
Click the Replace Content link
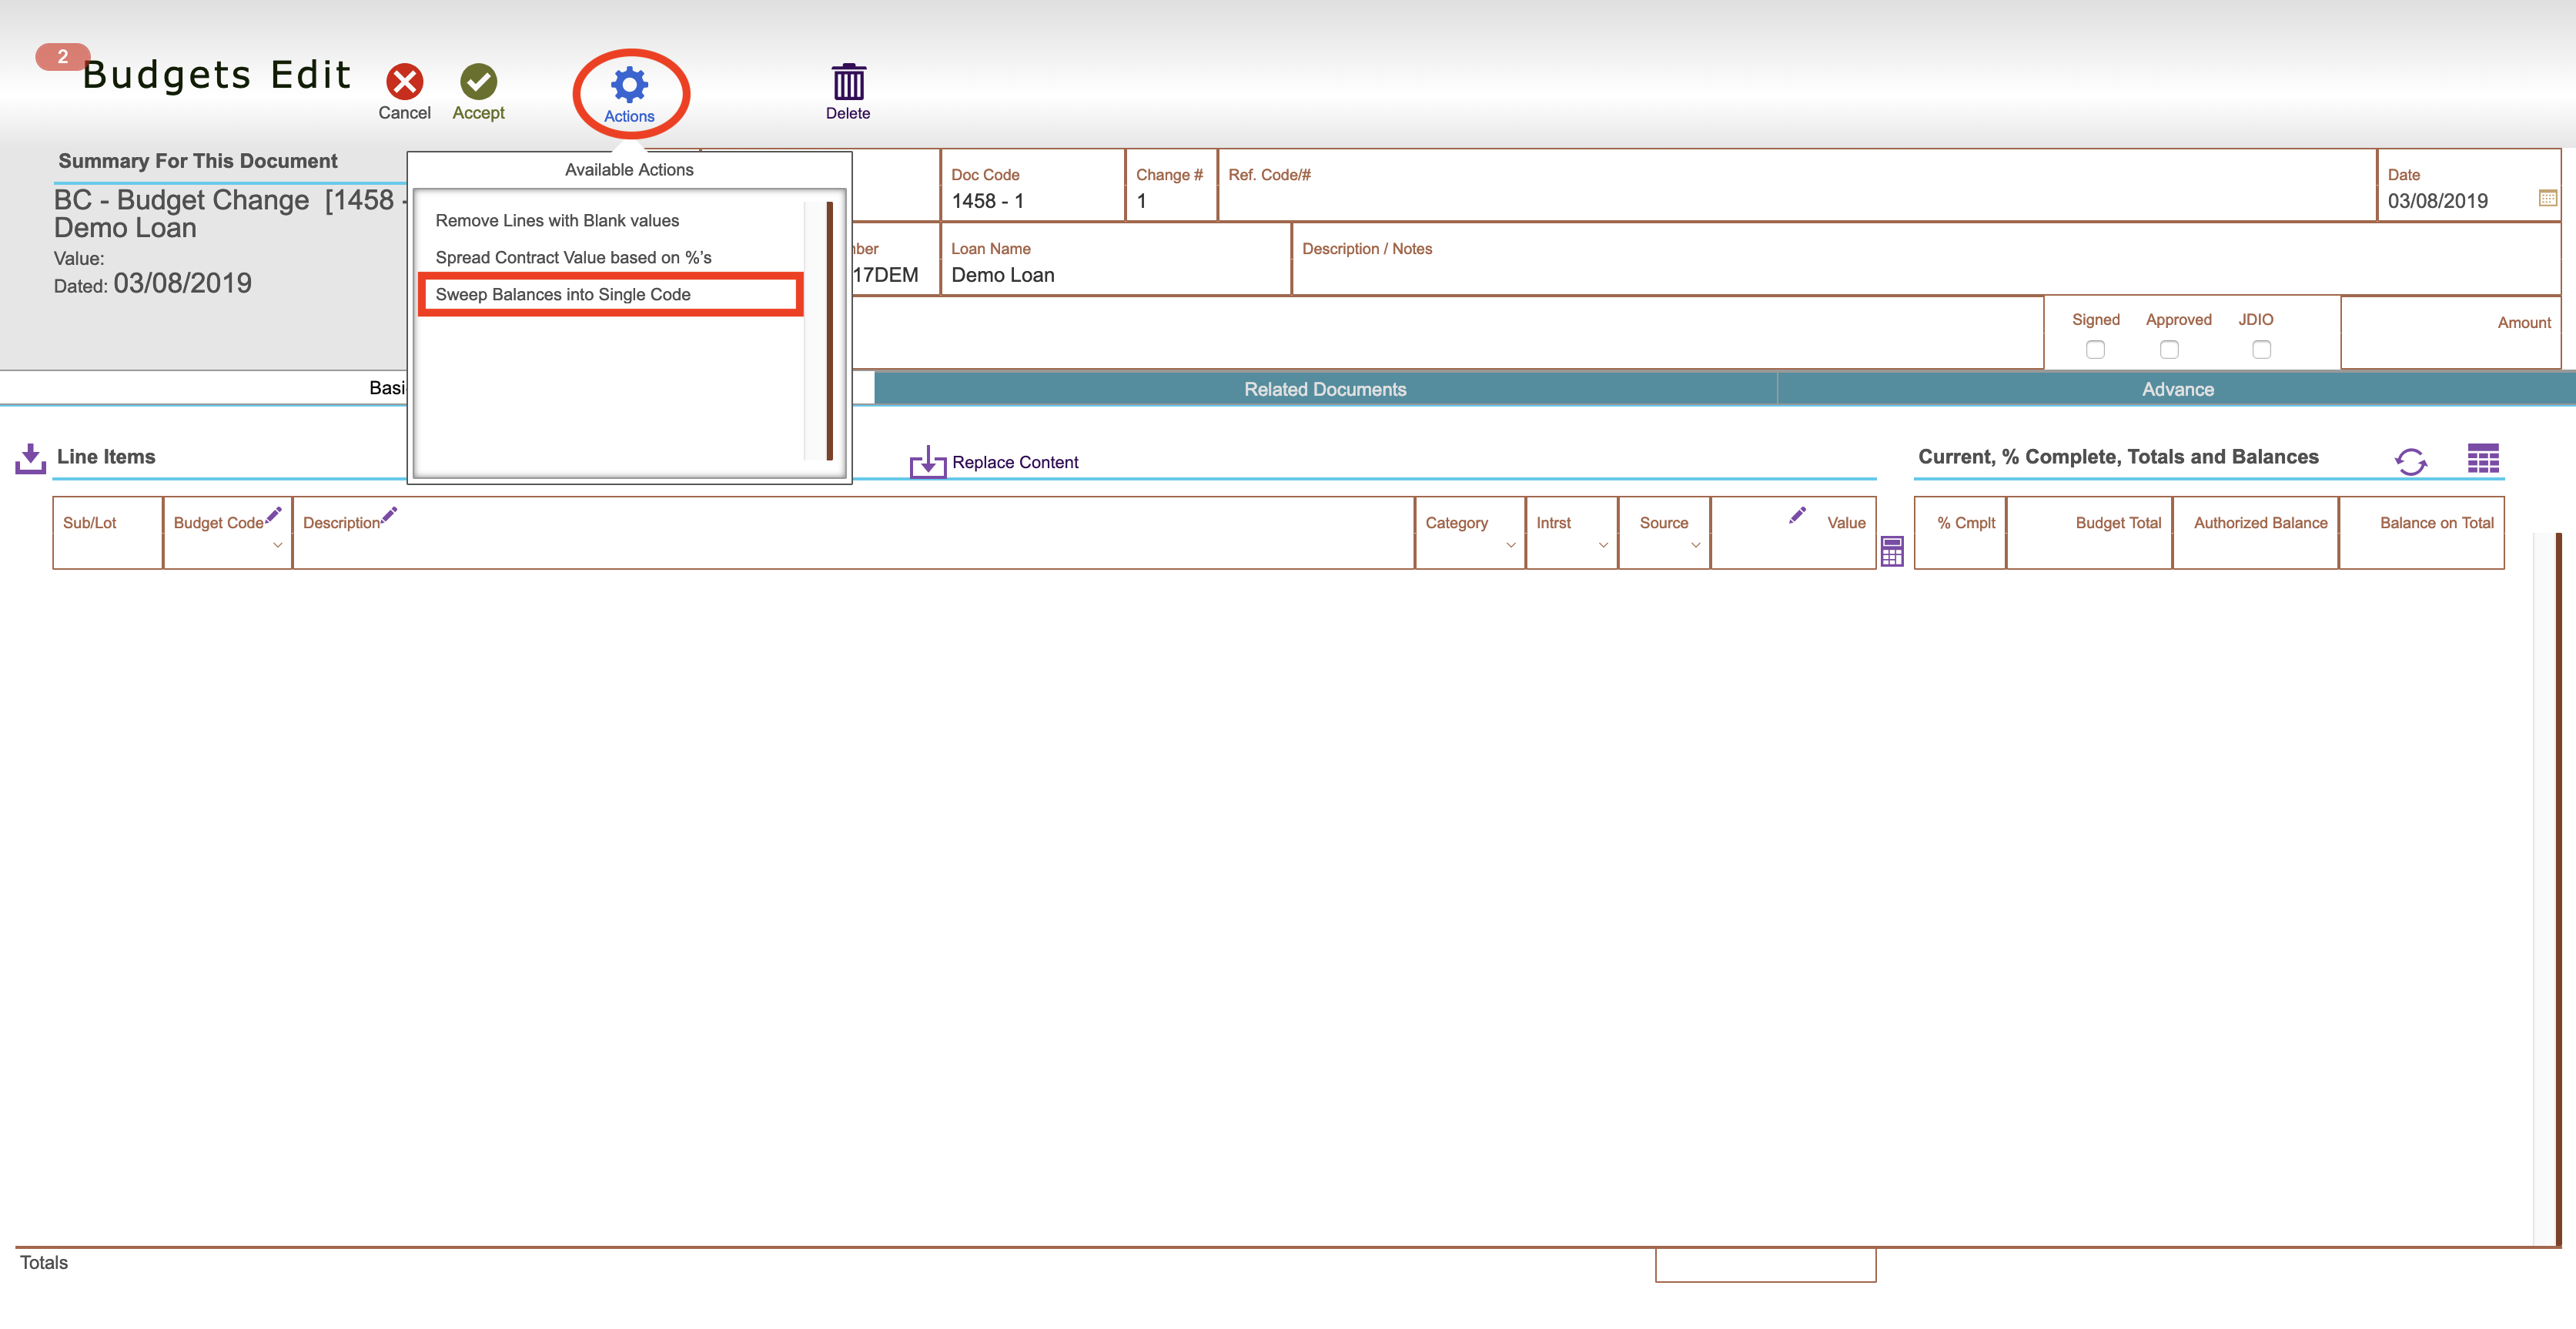[1015, 462]
